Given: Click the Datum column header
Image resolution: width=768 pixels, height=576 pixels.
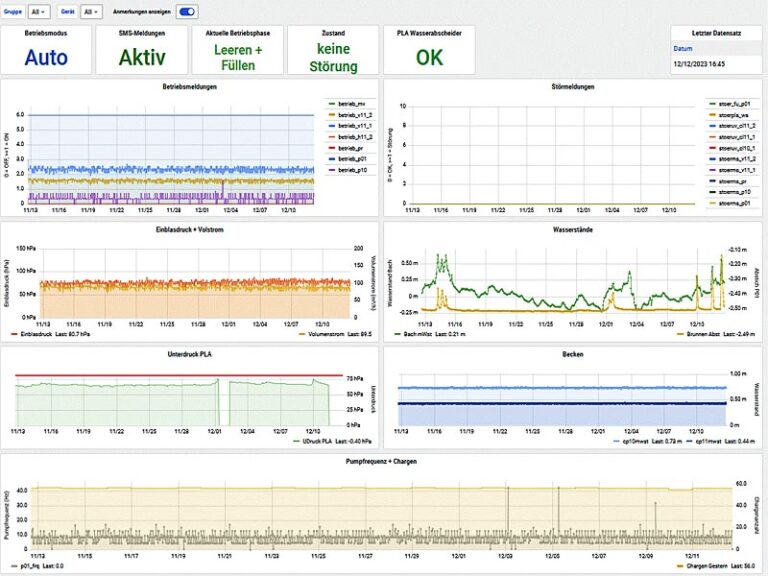Looking at the screenshot, I should point(682,48).
